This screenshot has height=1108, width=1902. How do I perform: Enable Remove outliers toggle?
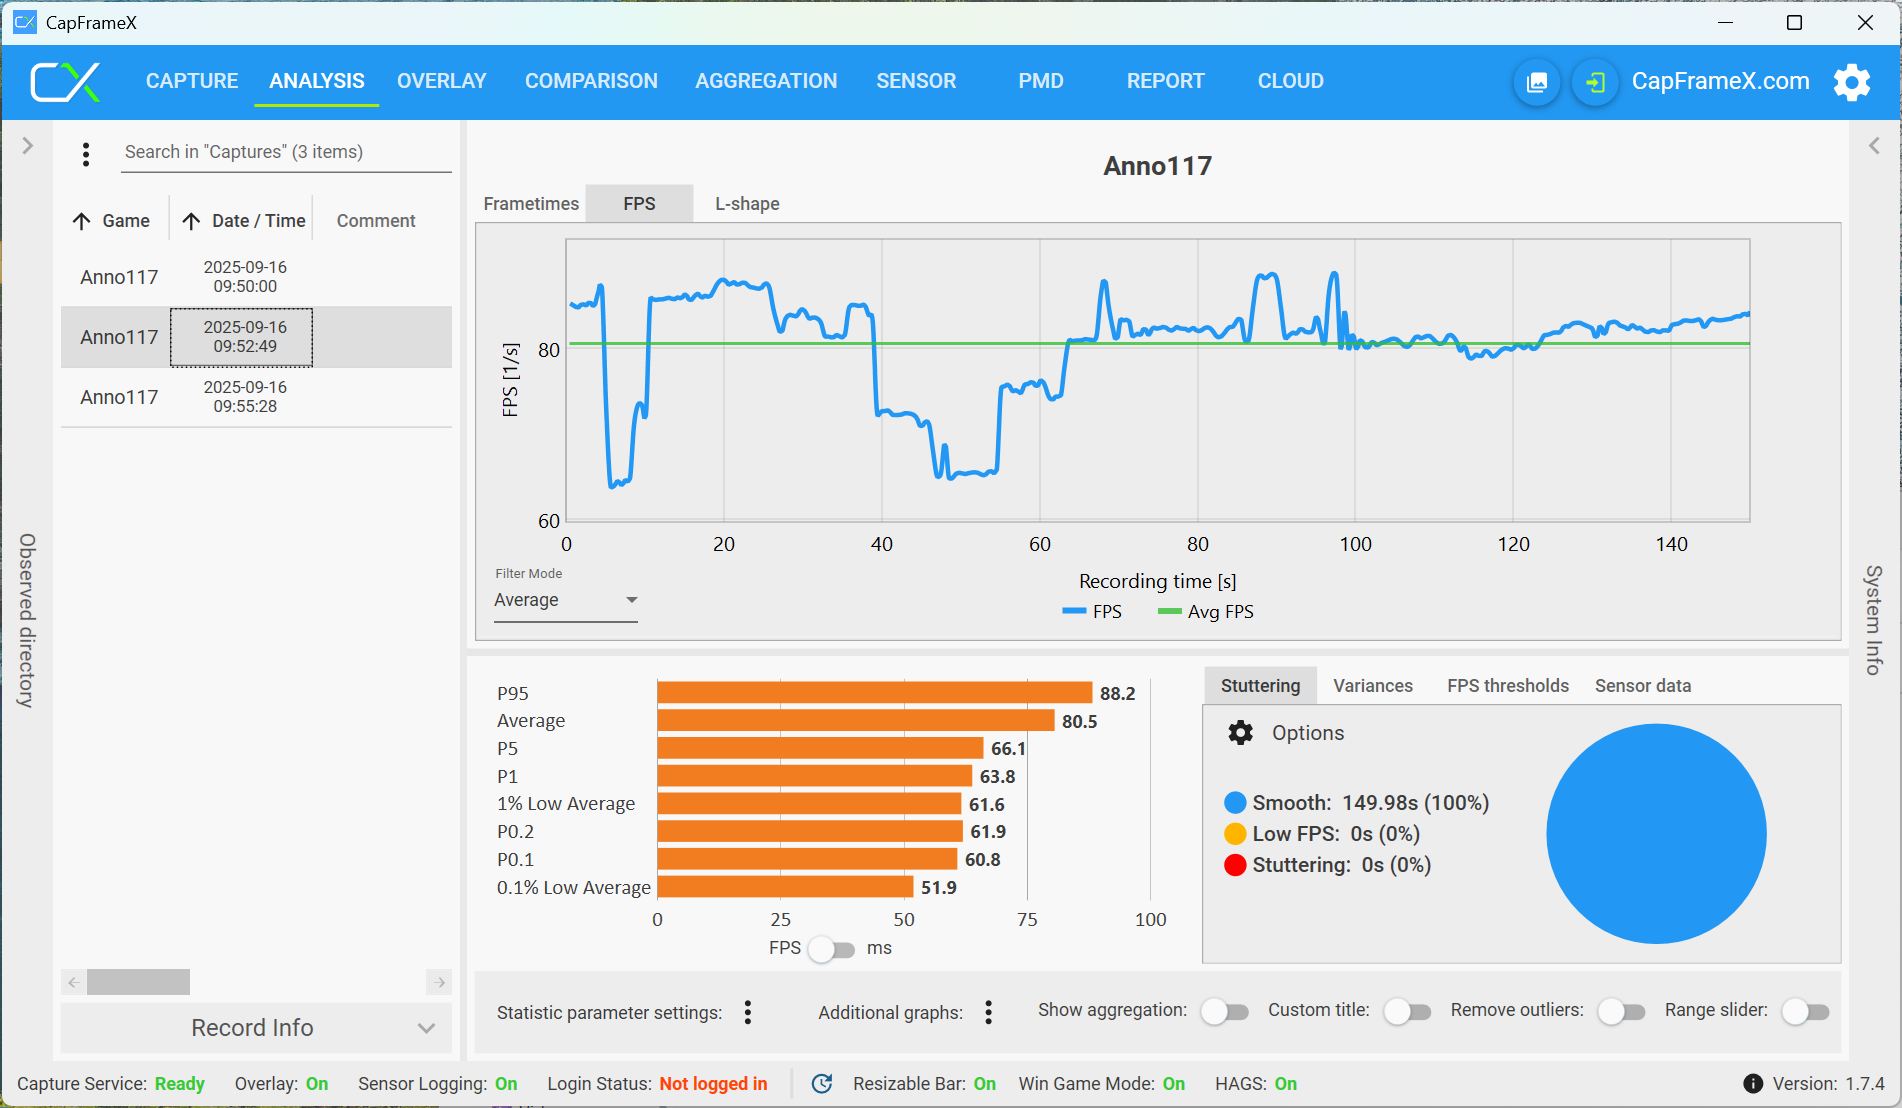coord(1621,1011)
